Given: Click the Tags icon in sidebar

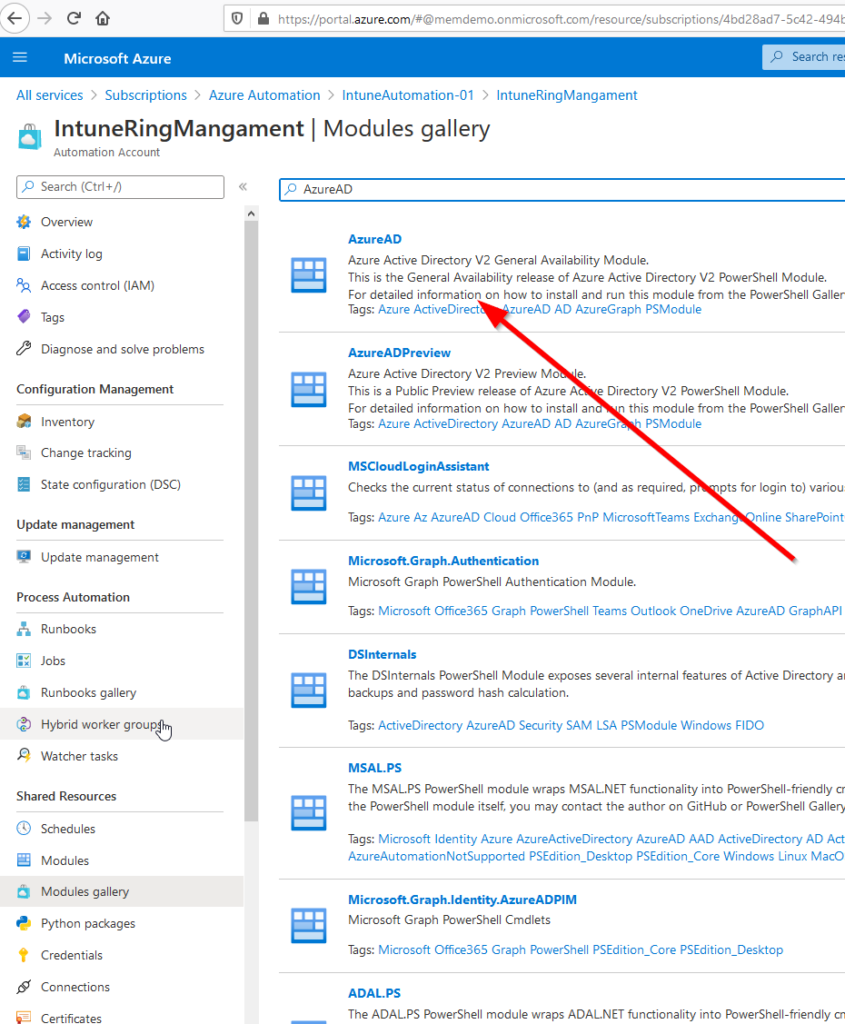Looking at the screenshot, I should 24,317.
